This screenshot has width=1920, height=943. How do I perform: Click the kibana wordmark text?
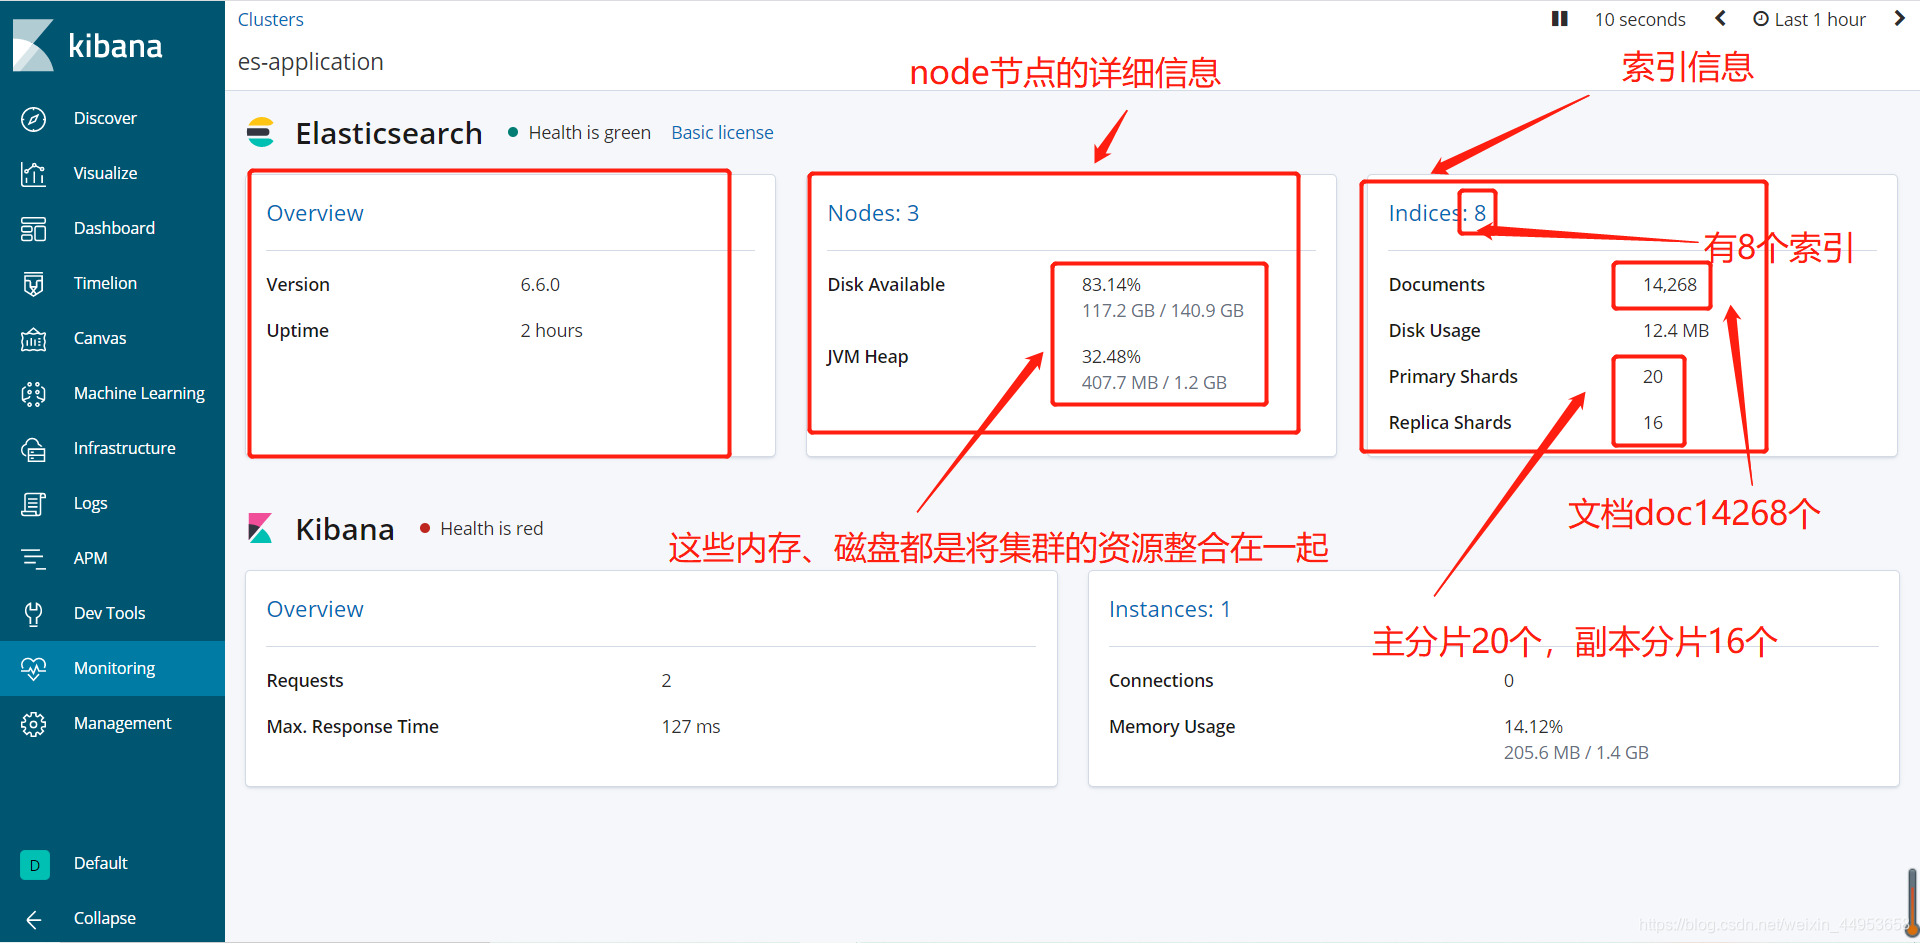tap(115, 46)
